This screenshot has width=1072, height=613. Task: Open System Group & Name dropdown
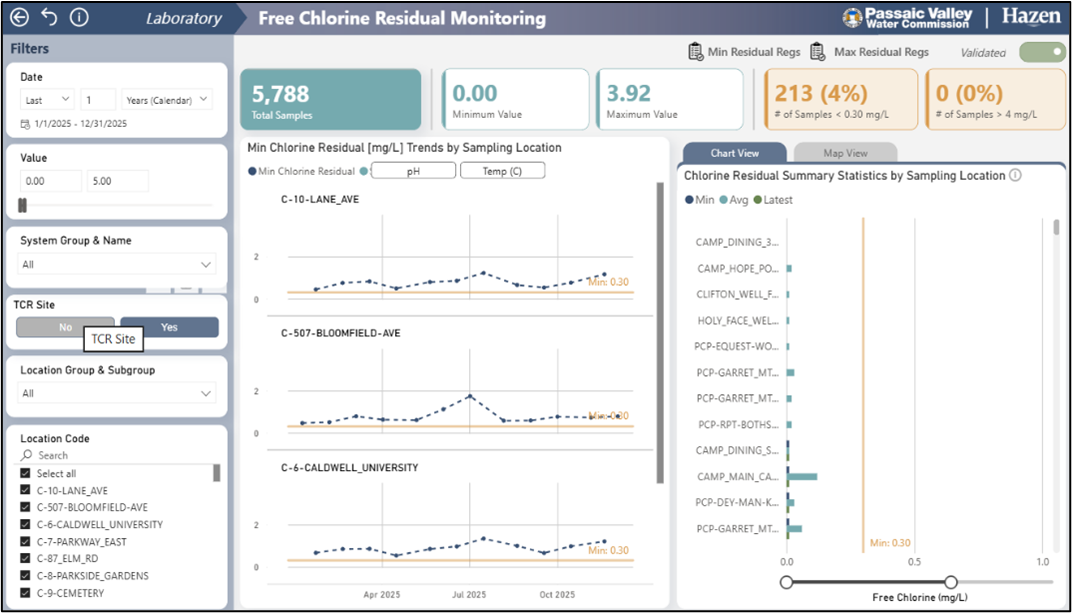point(118,265)
